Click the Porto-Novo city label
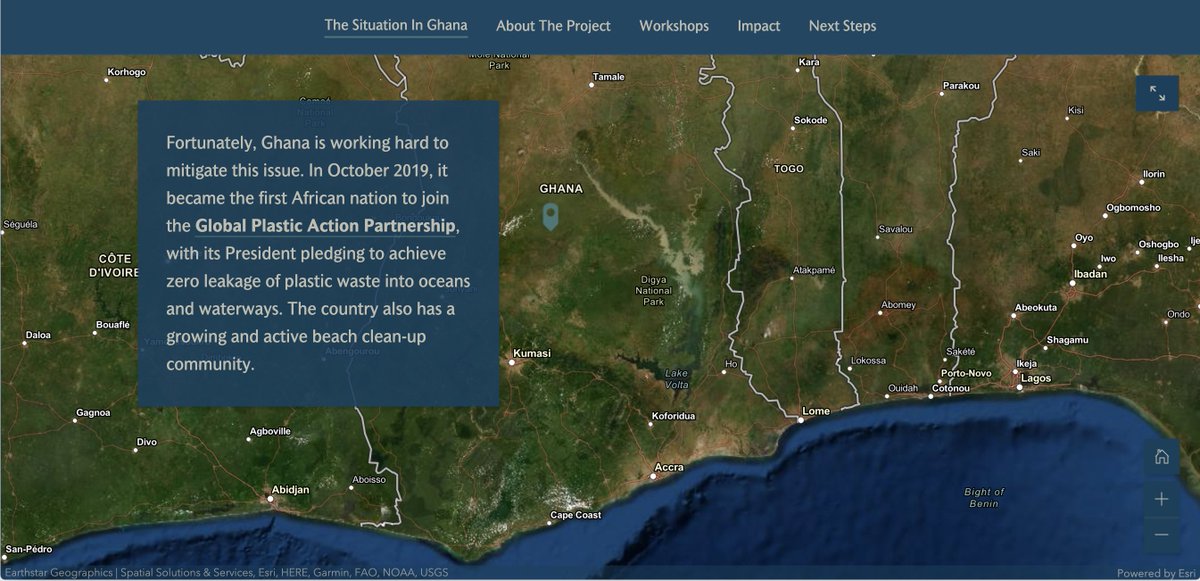1200x581 pixels. pyautogui.click(x=964, y=373)
